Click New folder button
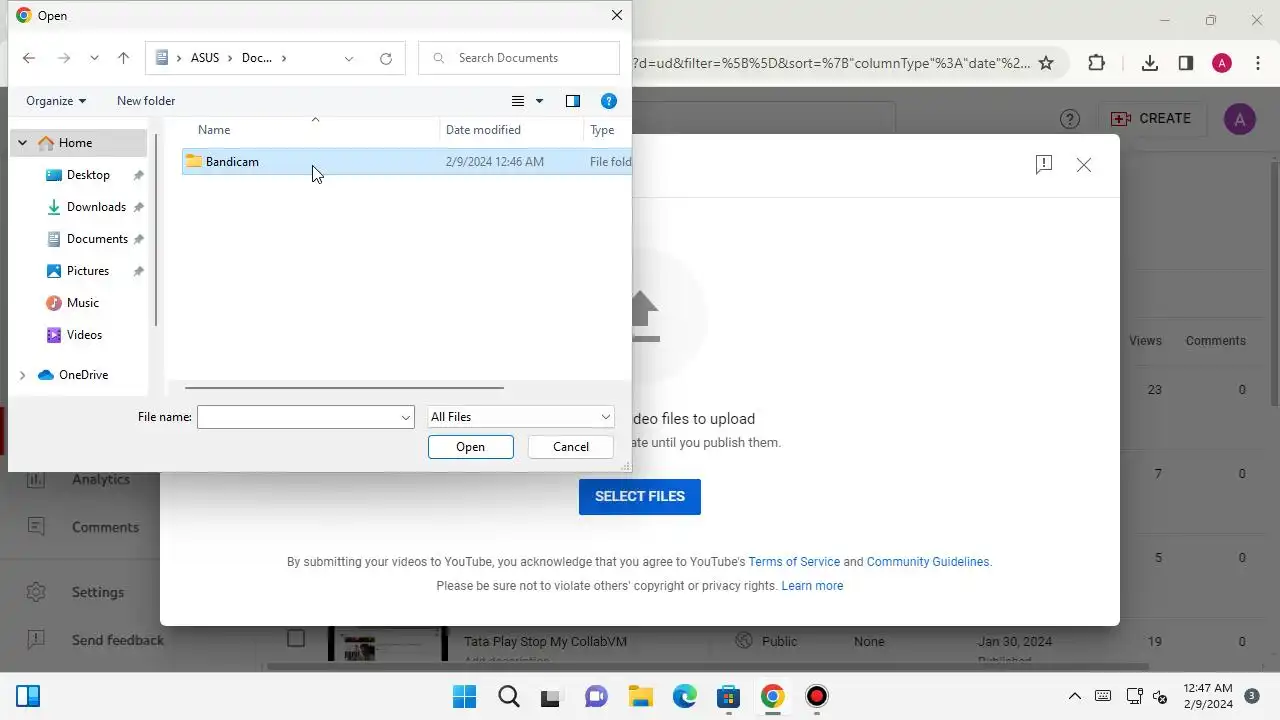This screenshot has width=1280, height=720. pos(146,101)
